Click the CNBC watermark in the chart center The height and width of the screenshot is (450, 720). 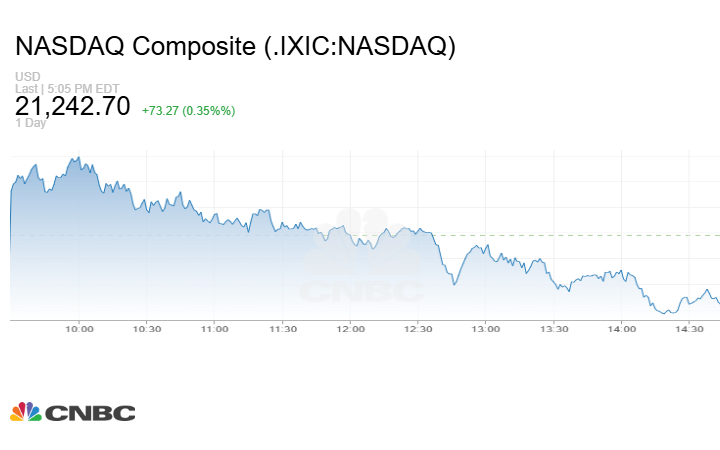click(362, 262)
